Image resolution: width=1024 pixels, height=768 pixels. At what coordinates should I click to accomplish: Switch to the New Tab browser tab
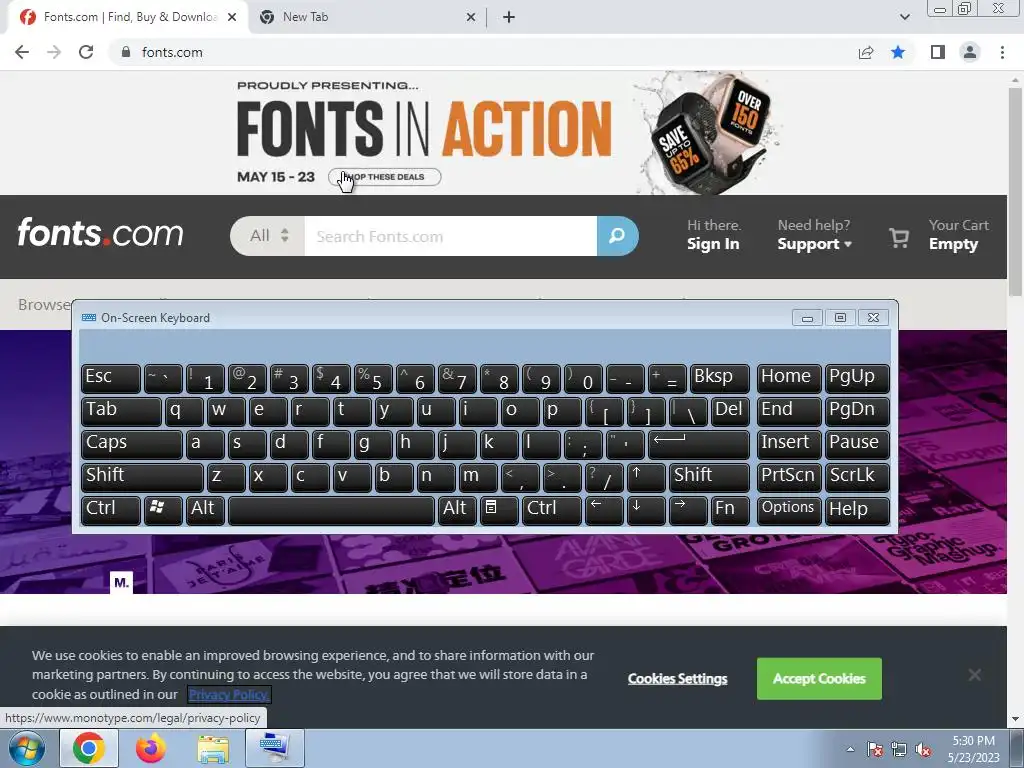click(366, 17)
